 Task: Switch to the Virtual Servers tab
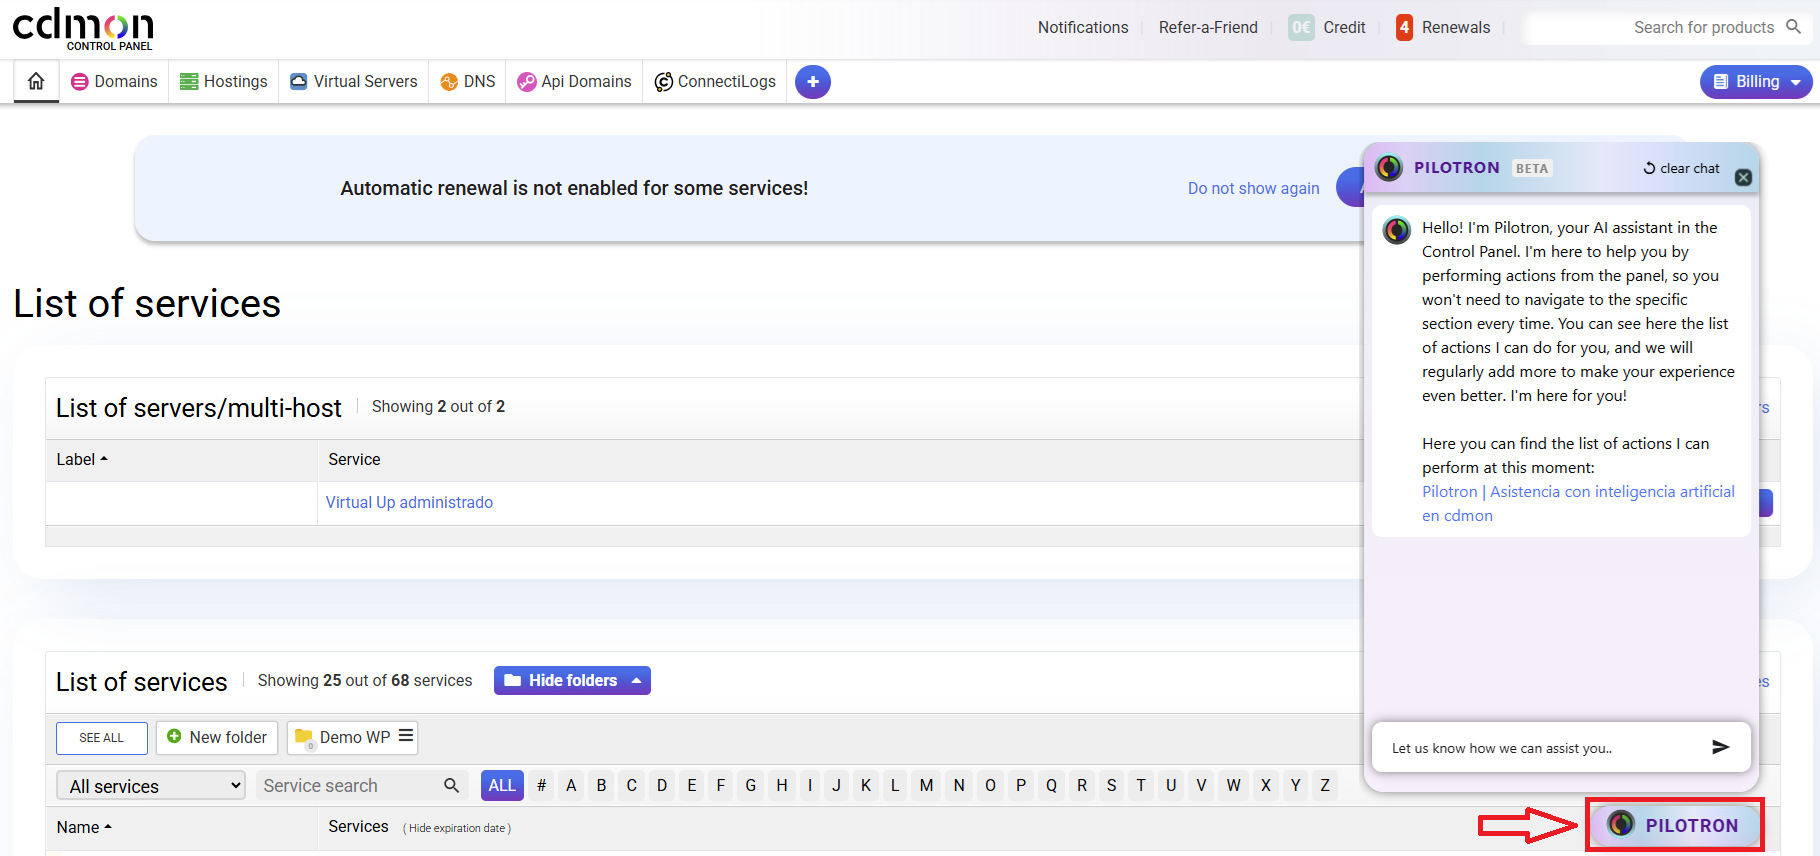[x=354, y=82]
